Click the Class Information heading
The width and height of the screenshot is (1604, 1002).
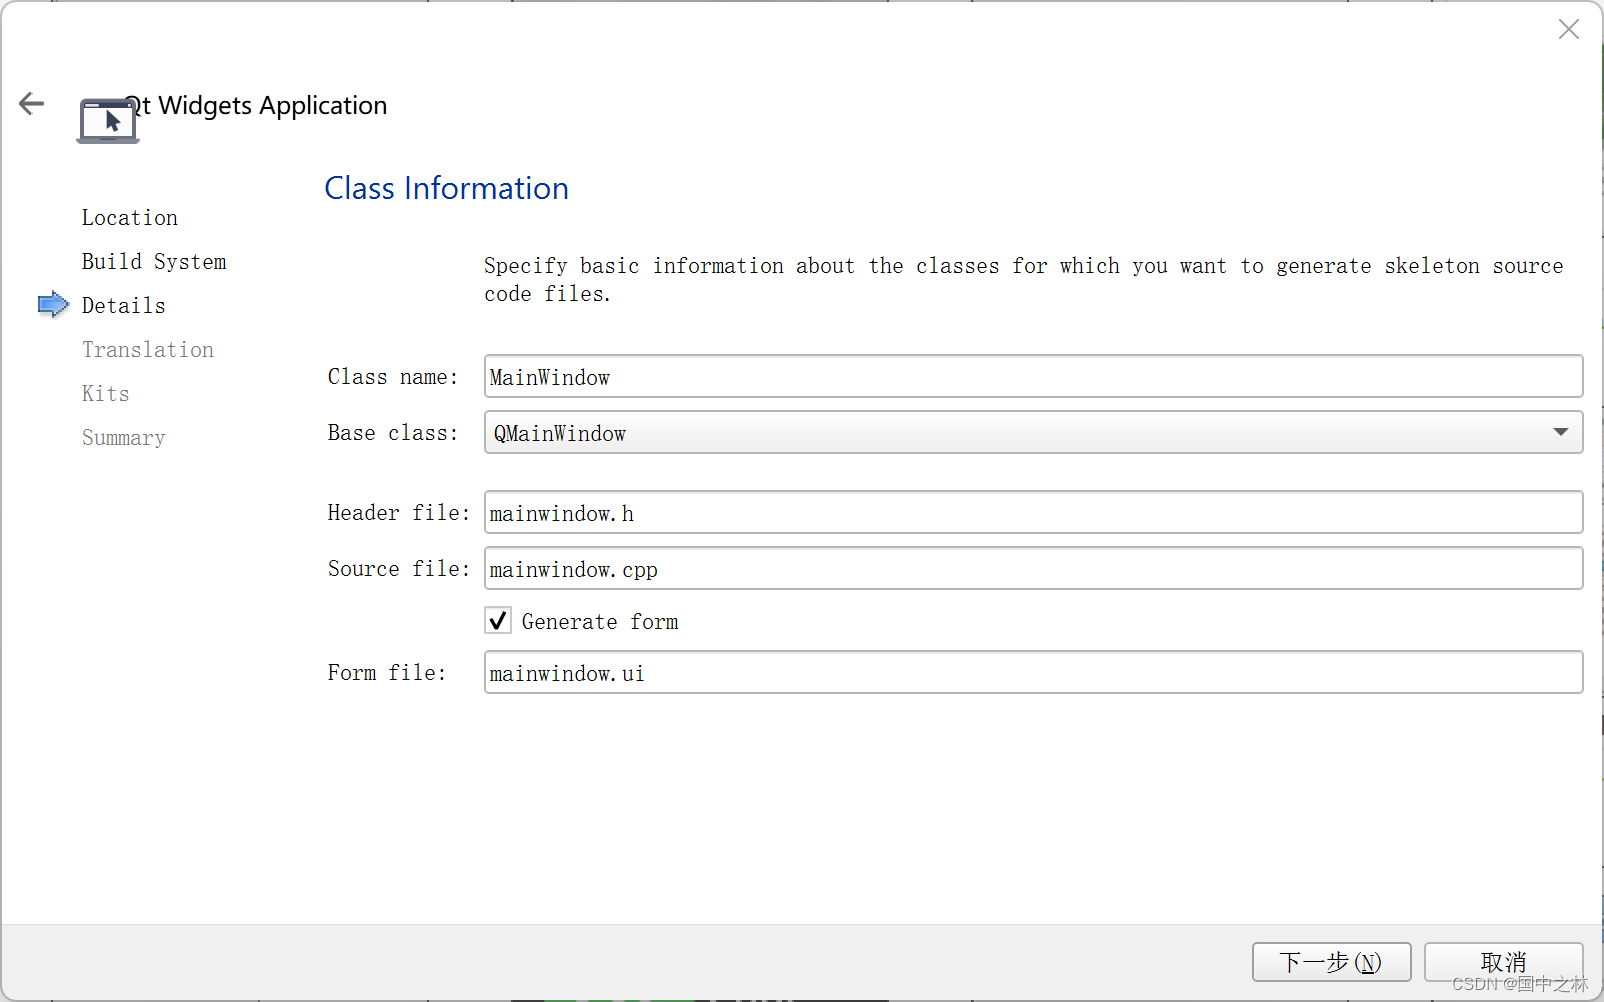point(447,188)
